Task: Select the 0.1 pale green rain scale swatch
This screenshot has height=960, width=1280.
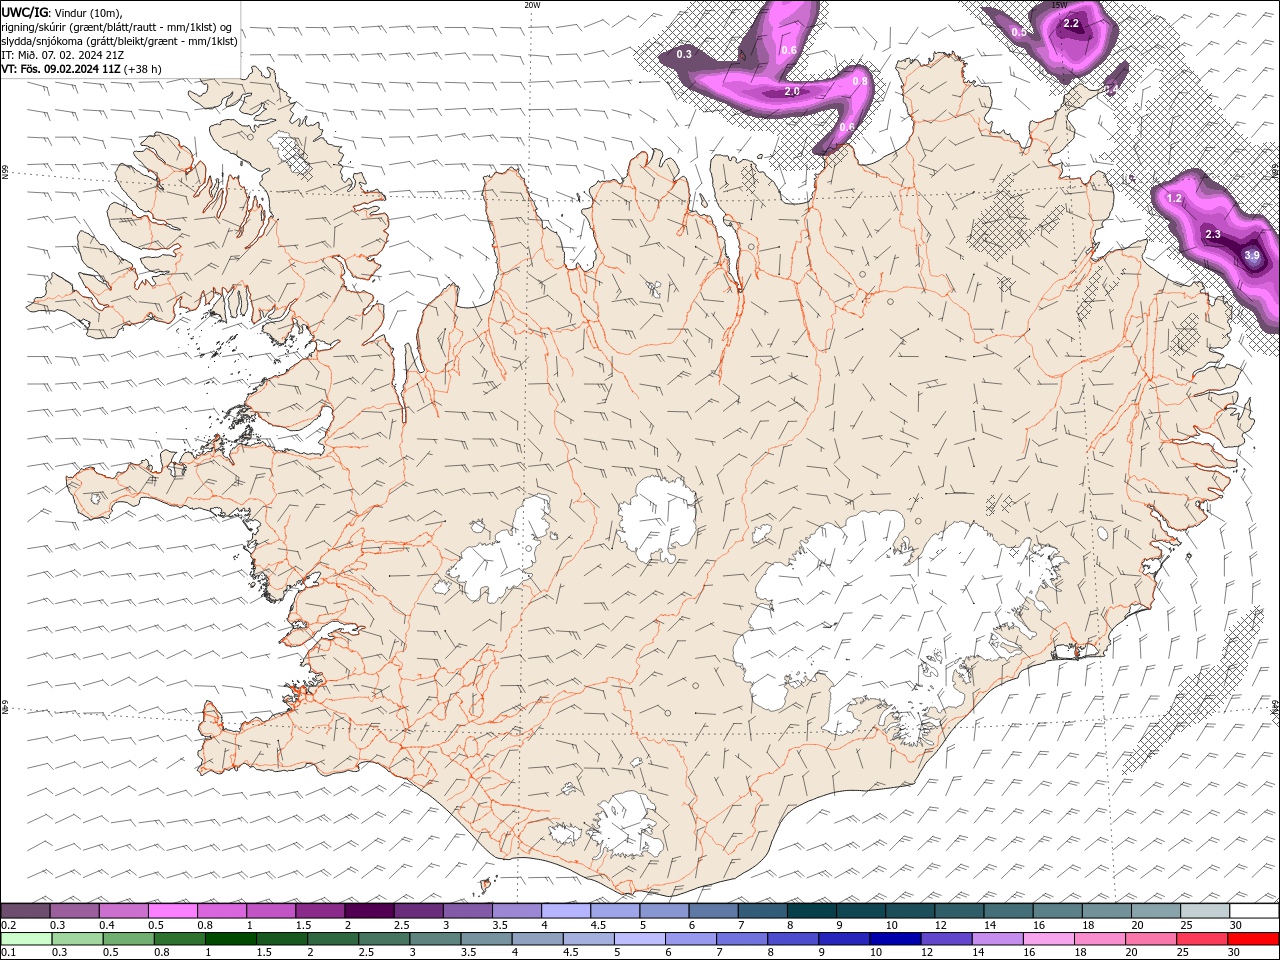Action: pyautogui.click(x=26, y=938)
